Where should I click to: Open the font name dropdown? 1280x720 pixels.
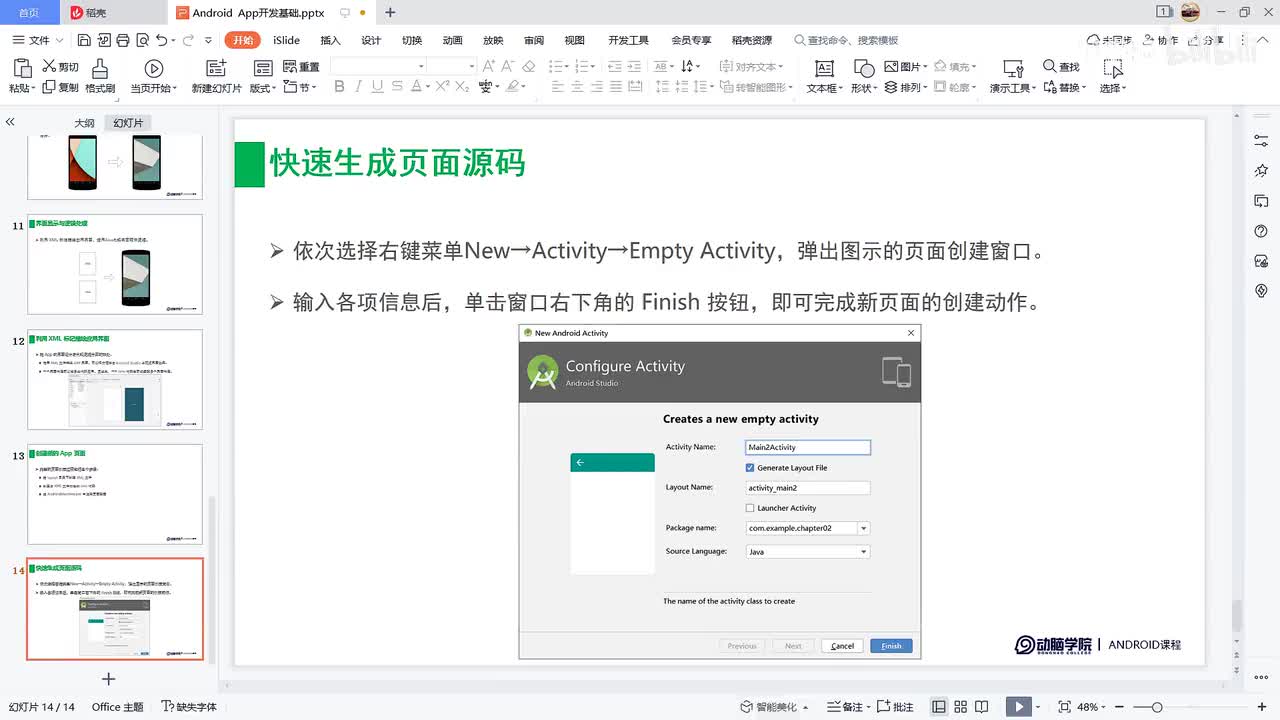click(x=422, y=66)
